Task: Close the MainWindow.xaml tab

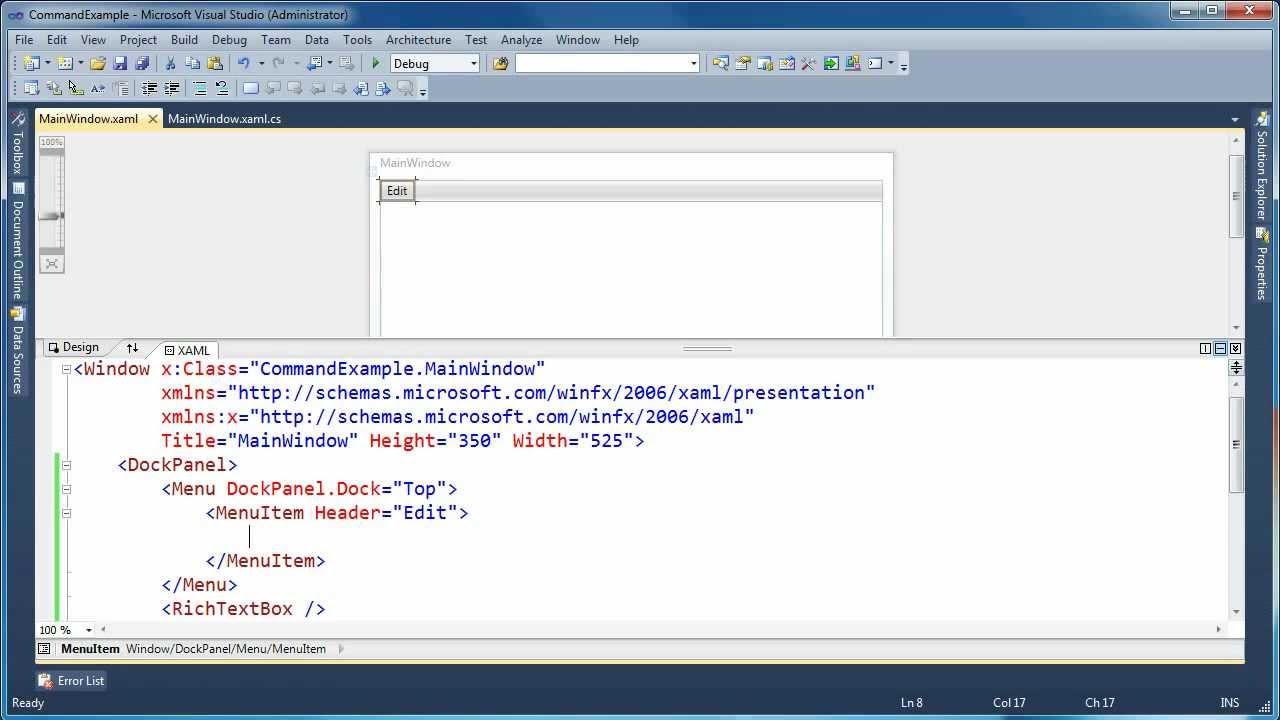Action: pos(152,119)
